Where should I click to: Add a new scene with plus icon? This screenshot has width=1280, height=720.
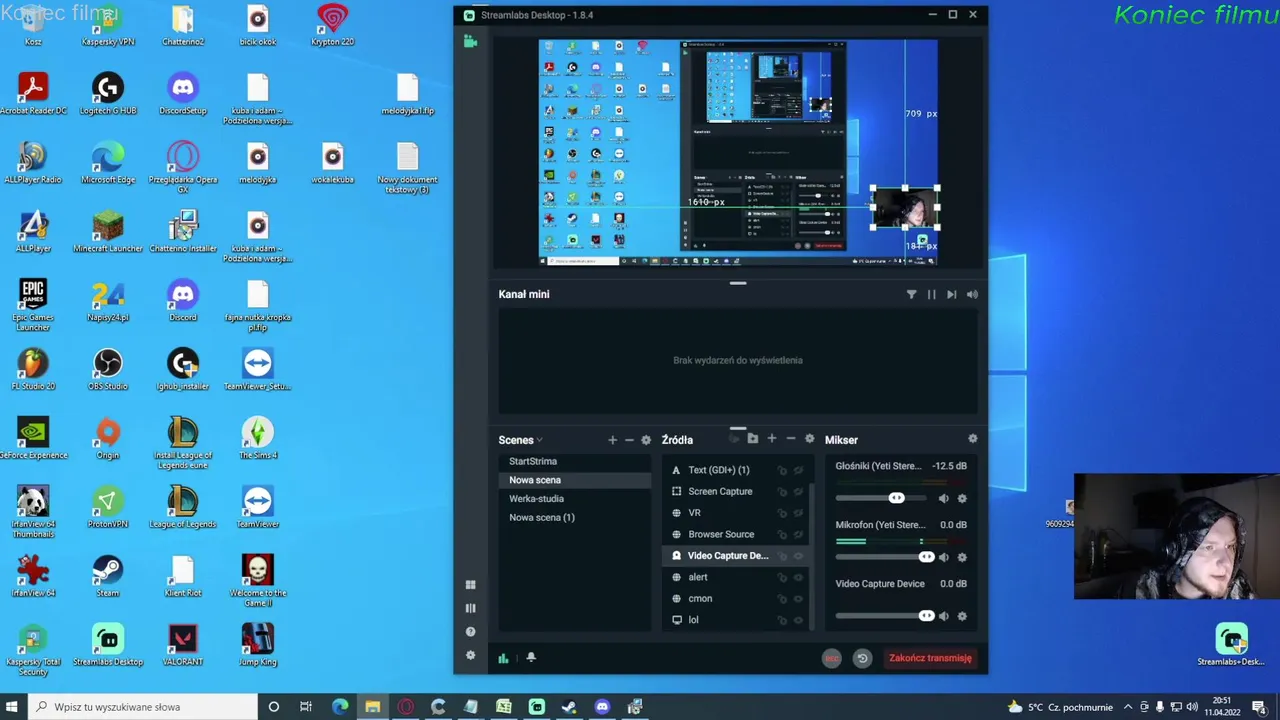[x=612, y=440]
